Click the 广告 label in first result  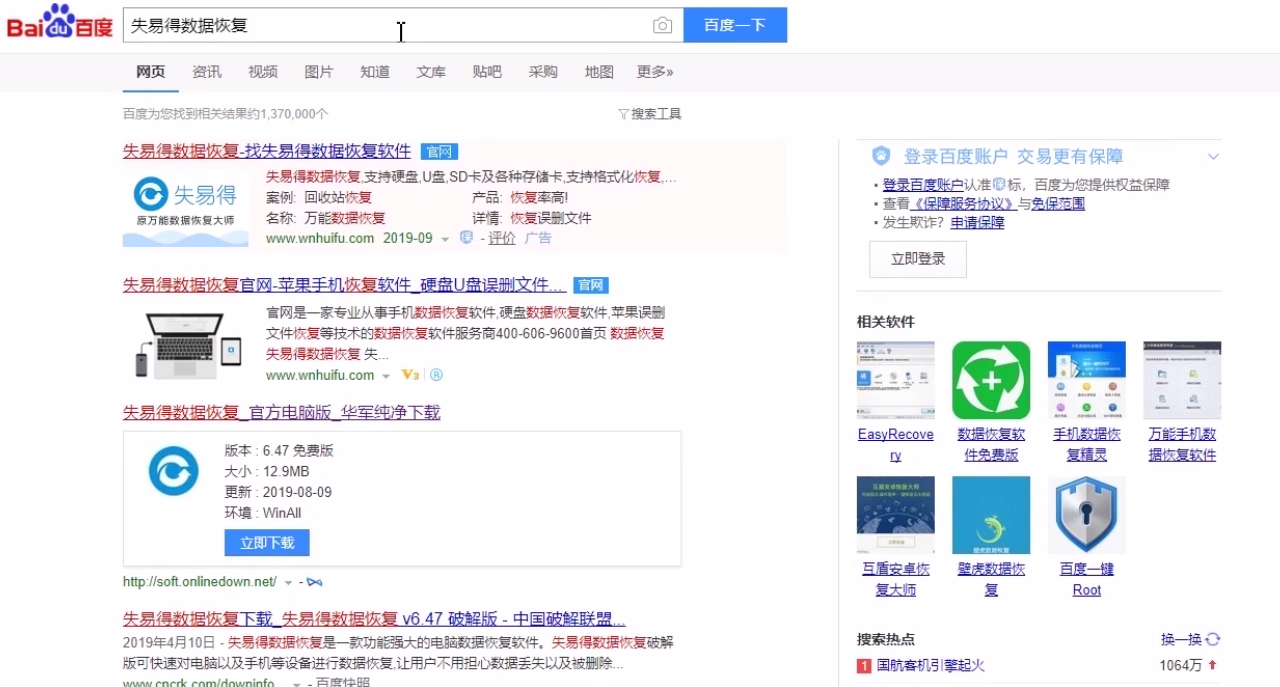coord(538,238)
